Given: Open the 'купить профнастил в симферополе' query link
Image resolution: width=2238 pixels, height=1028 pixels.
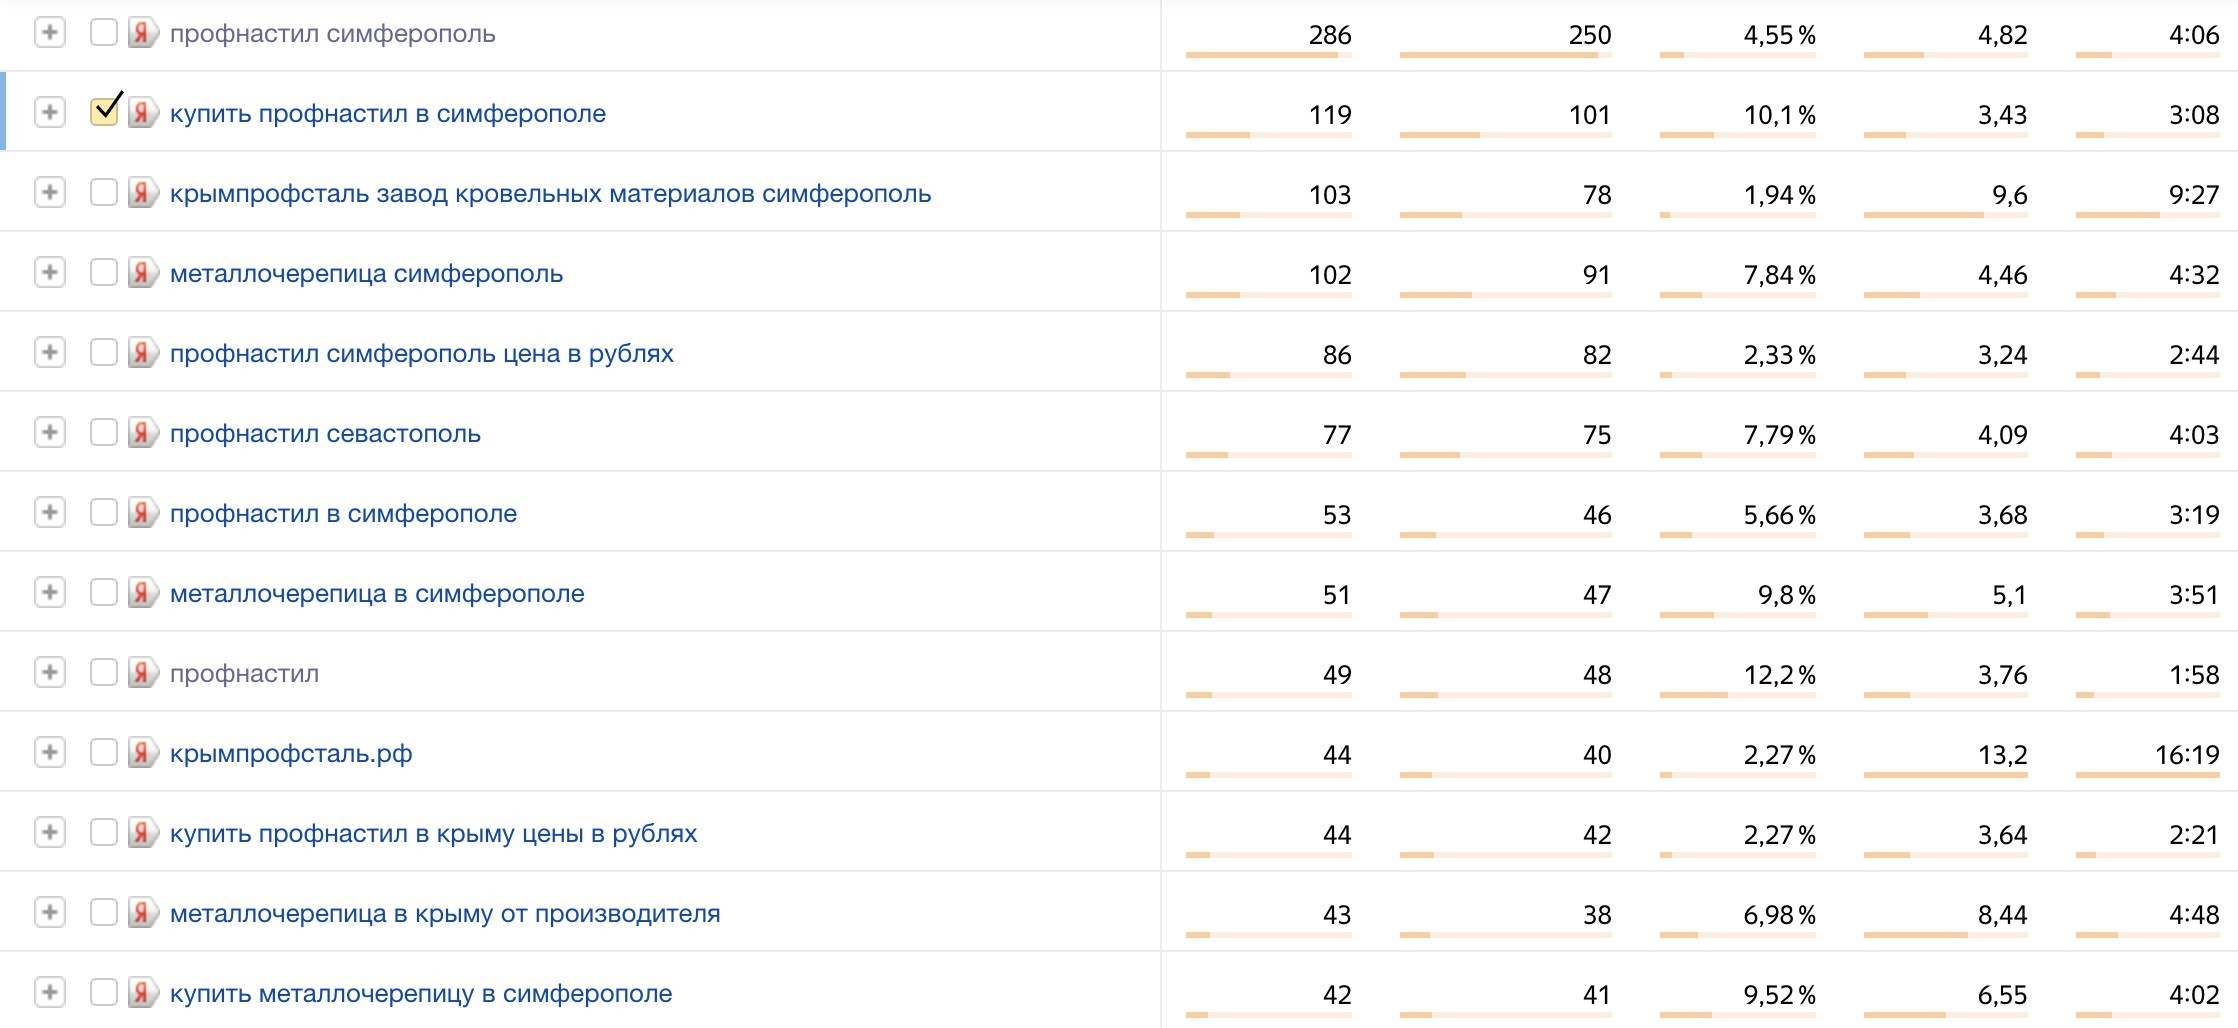Looking at the screenshot, I should click(387, 114).
